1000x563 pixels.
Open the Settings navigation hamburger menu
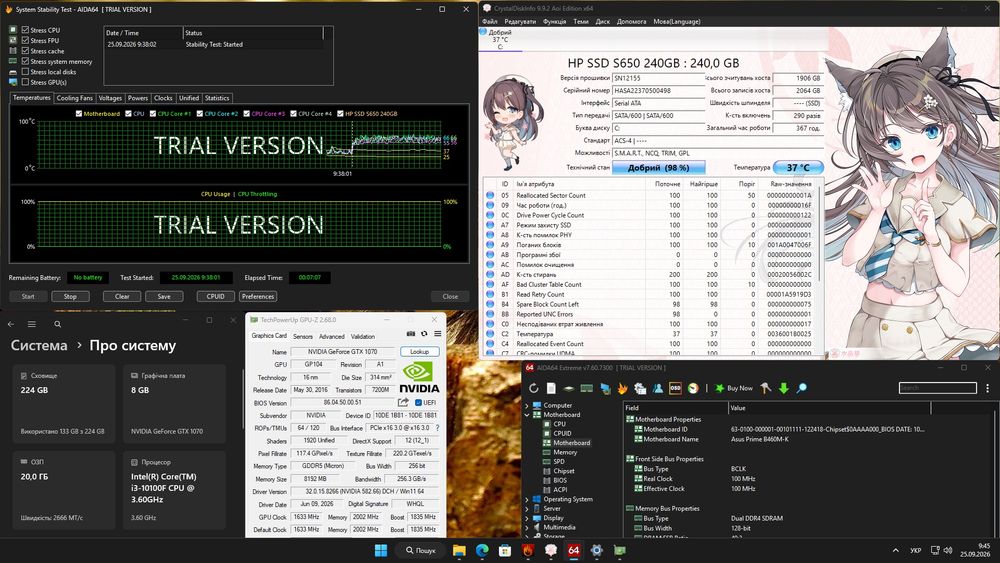click(32, 324)
